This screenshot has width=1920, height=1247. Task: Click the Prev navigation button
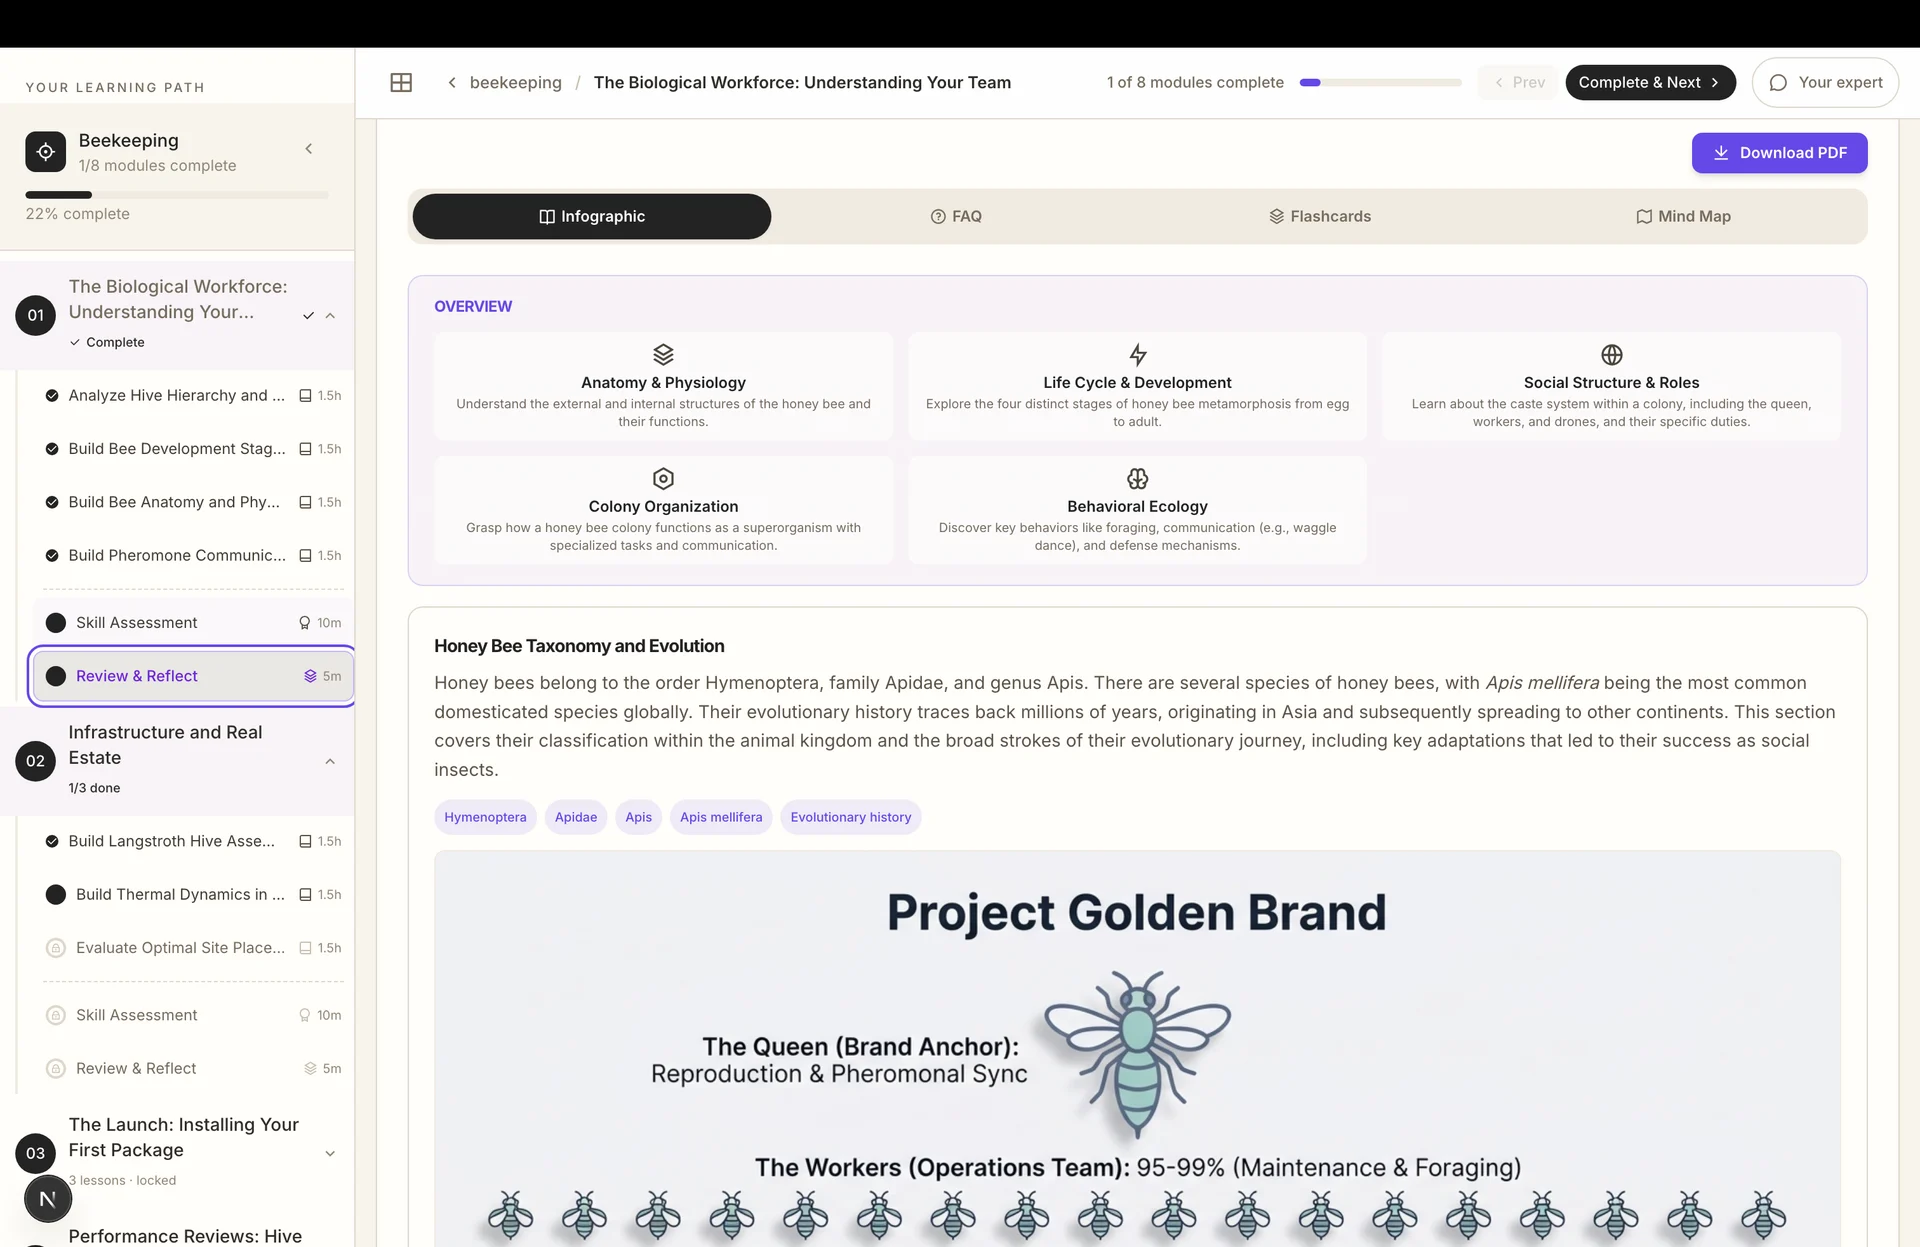[1518, 82]
